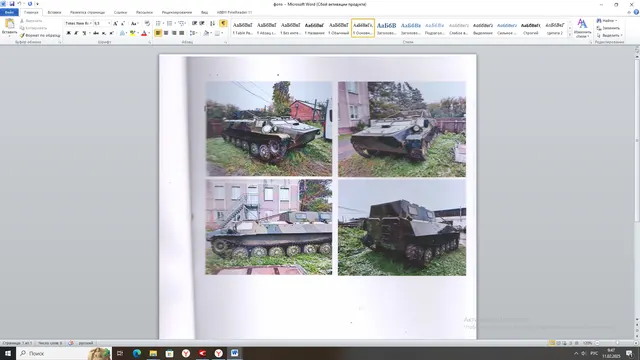Align text left
Image resolution: width=640 pixels, height=360 pixels.
click(158, 33)
